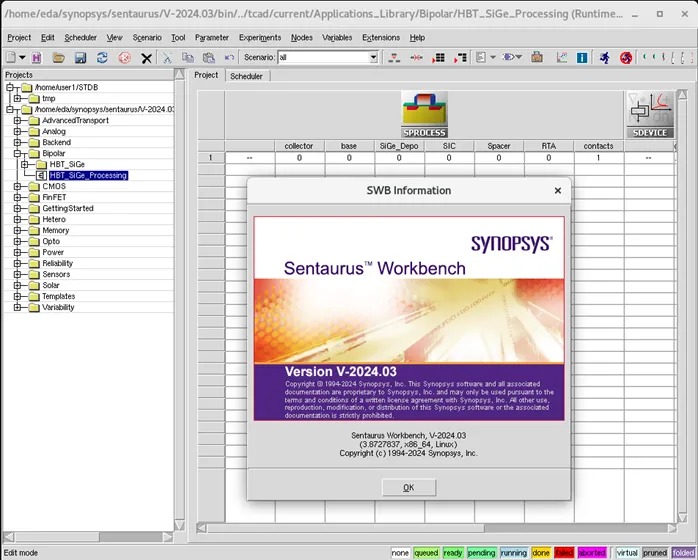Image resolution: width=698 pixels, height=560 pixels.
Task: Click the red failed status swatch
Action: [x=564, y=553]
